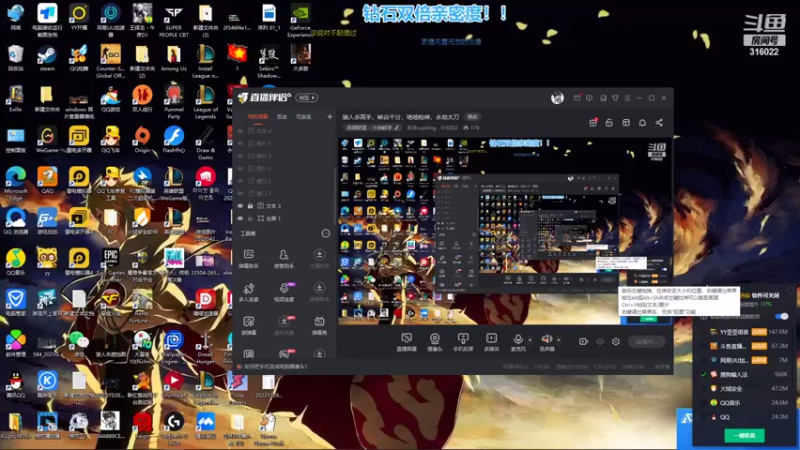
Task: Click the share icon below the window controls
Action: [x=659, y=122]
